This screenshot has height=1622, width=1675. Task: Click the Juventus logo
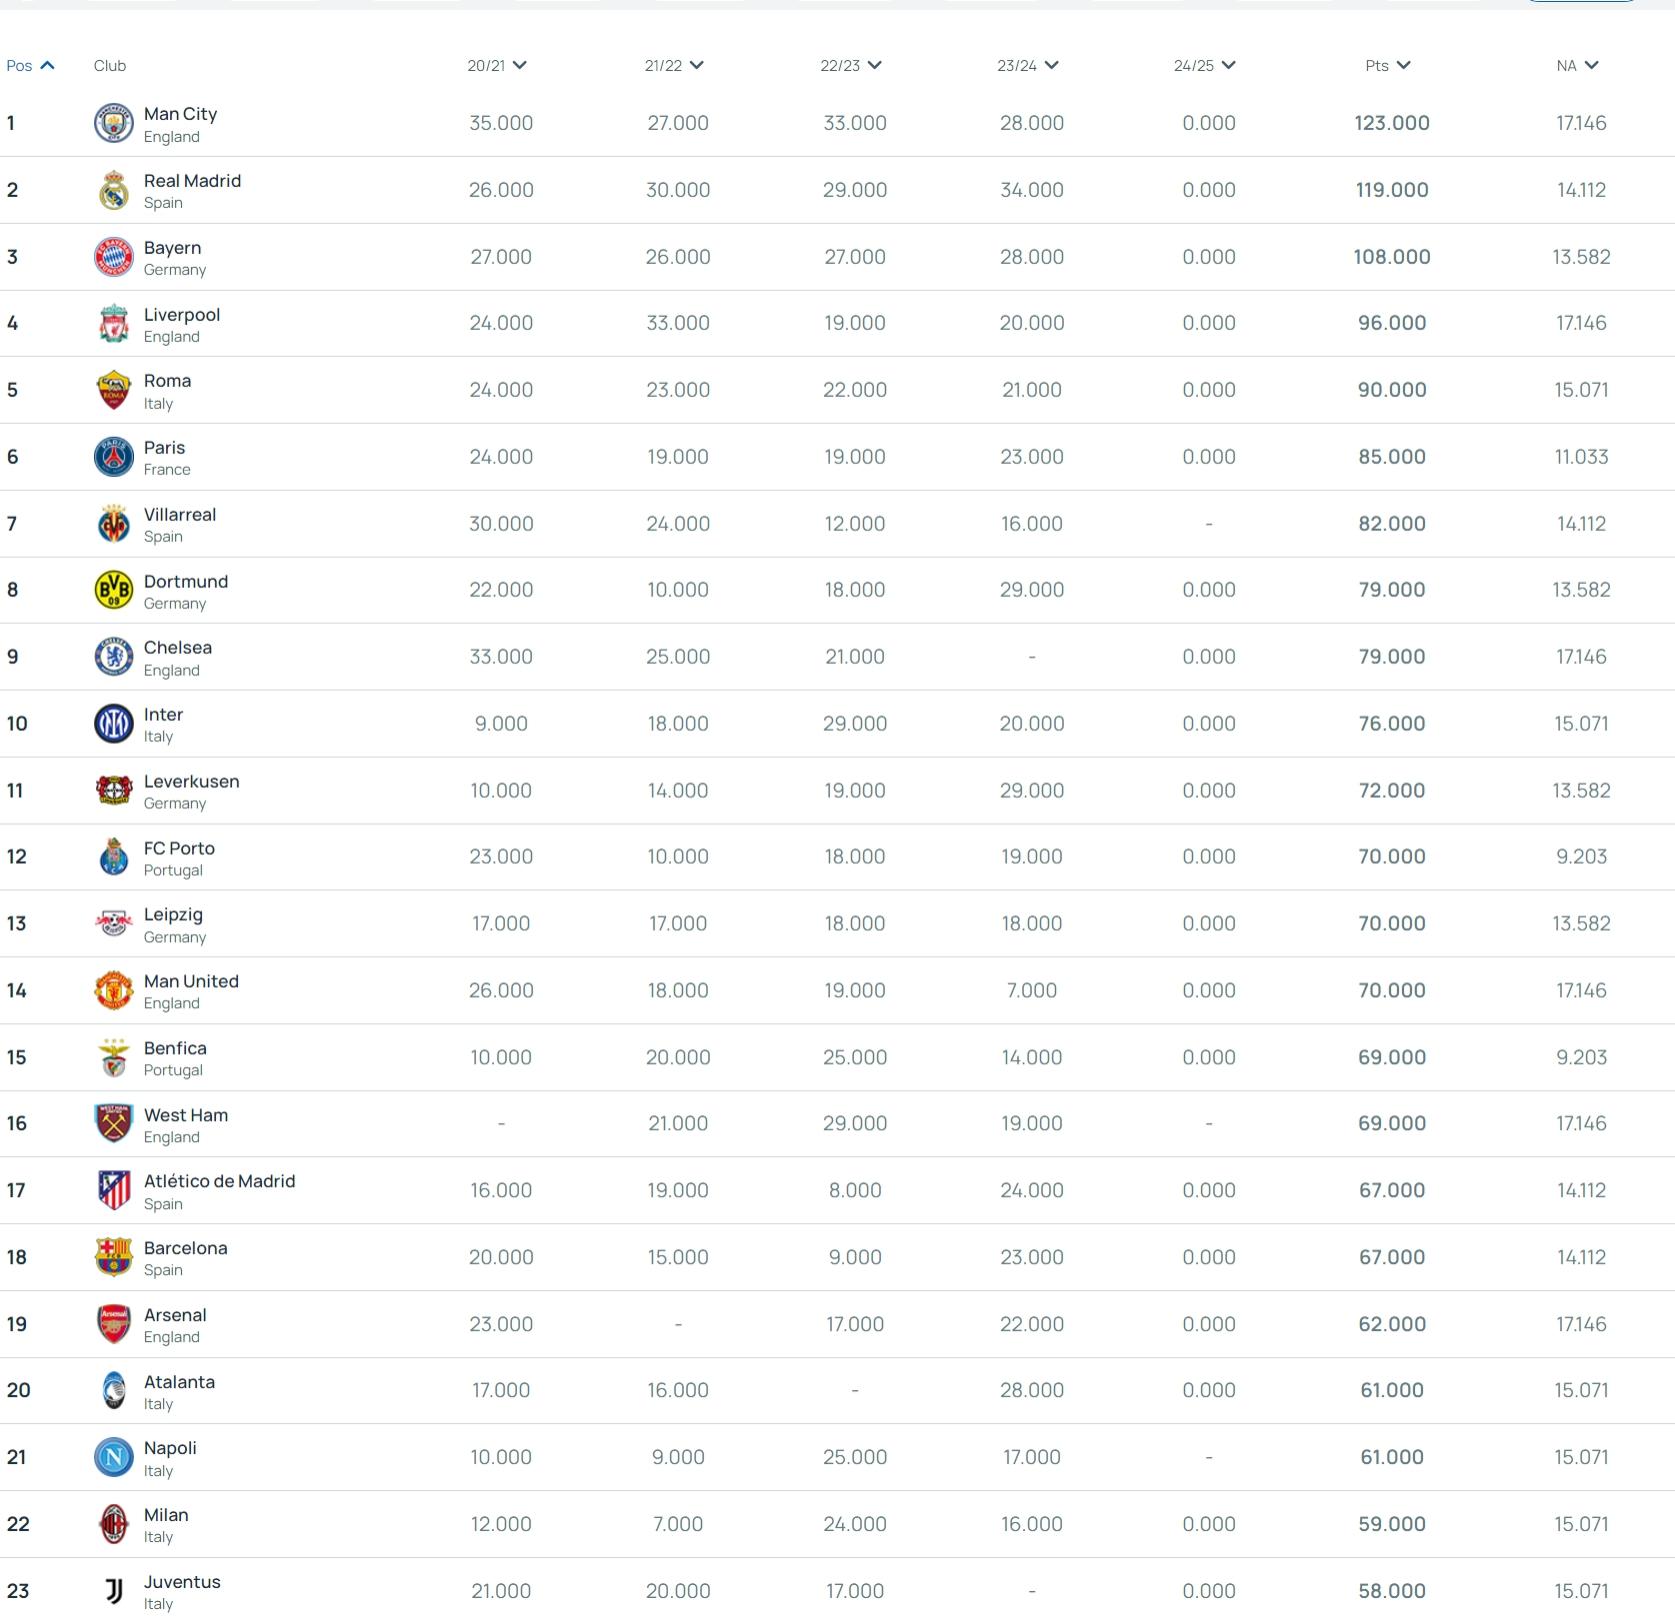tap(113, 1590)
